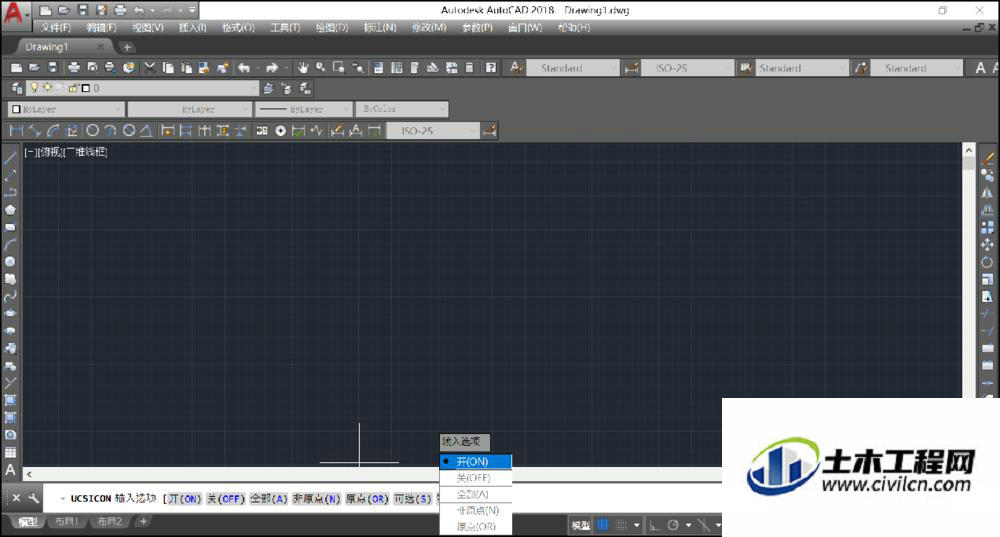Screen dimensions: 1000x537
Task: Select the Linear dimension tool
Action: 17,131
